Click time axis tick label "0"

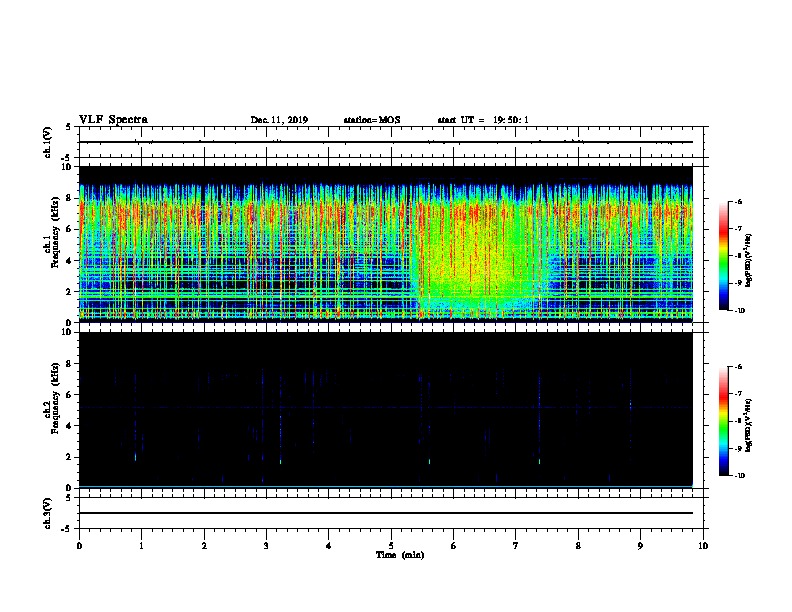79,545
